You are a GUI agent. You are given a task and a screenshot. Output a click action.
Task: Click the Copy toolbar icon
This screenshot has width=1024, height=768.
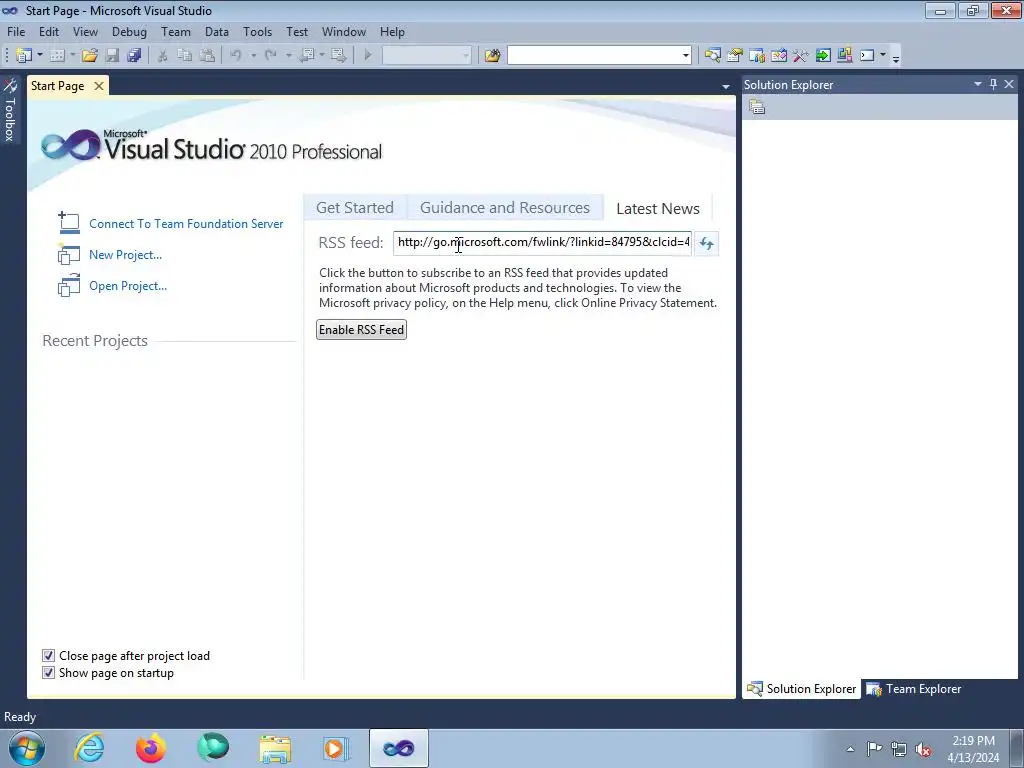click(x=185, y=56)
